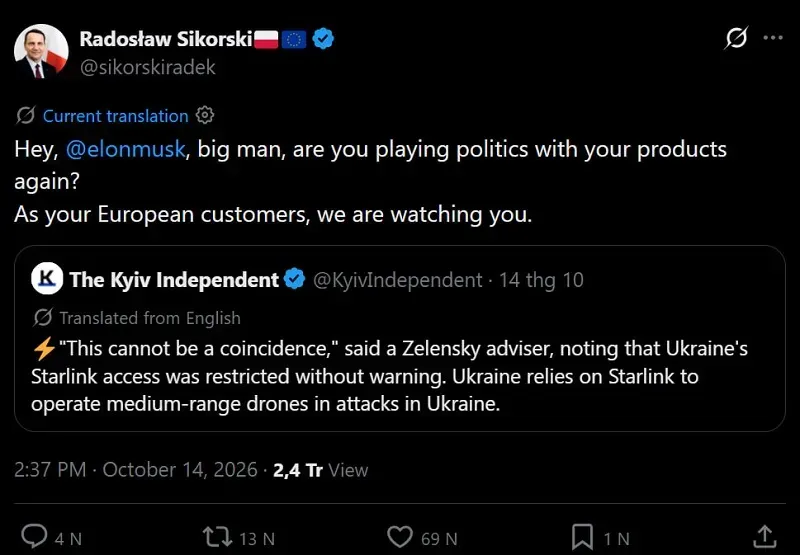The width and height of the screenshot is (800, 555).
Task: Open The Kyiv Independent quoted account name
Action: (174, 280)
